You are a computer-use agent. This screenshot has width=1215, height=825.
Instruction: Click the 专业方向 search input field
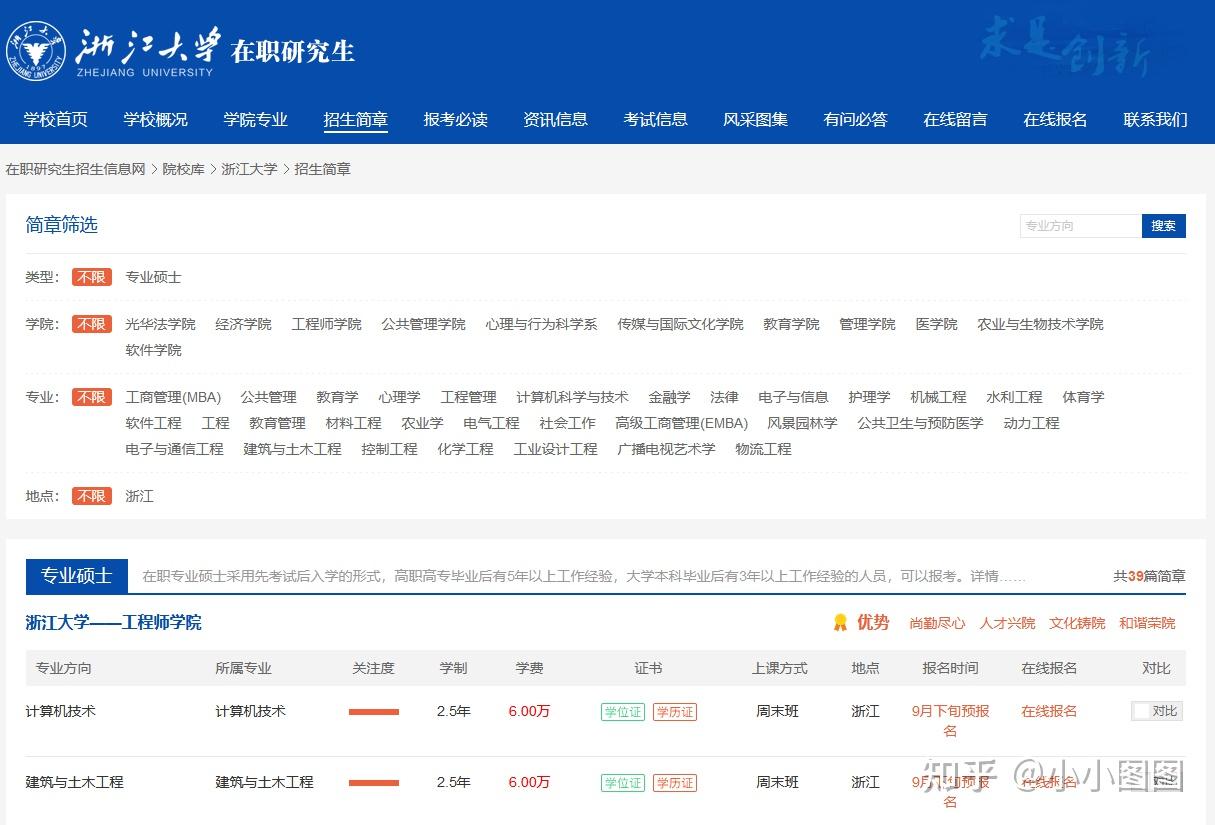pyautogui.click(x=1080, y=226)
